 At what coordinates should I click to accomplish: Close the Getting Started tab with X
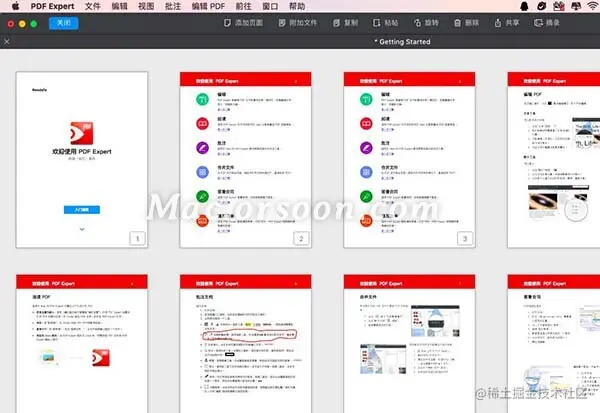tap(7, 41)
